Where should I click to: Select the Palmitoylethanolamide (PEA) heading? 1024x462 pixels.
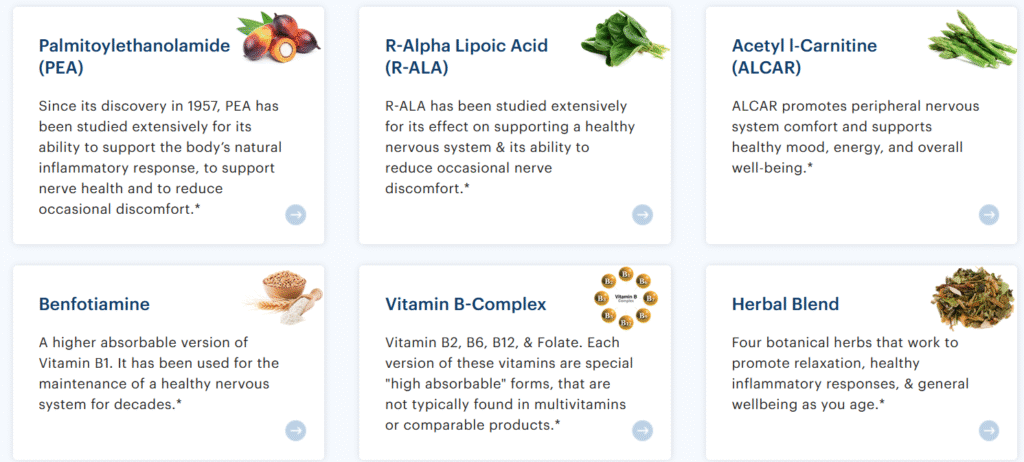pos(135,56)
